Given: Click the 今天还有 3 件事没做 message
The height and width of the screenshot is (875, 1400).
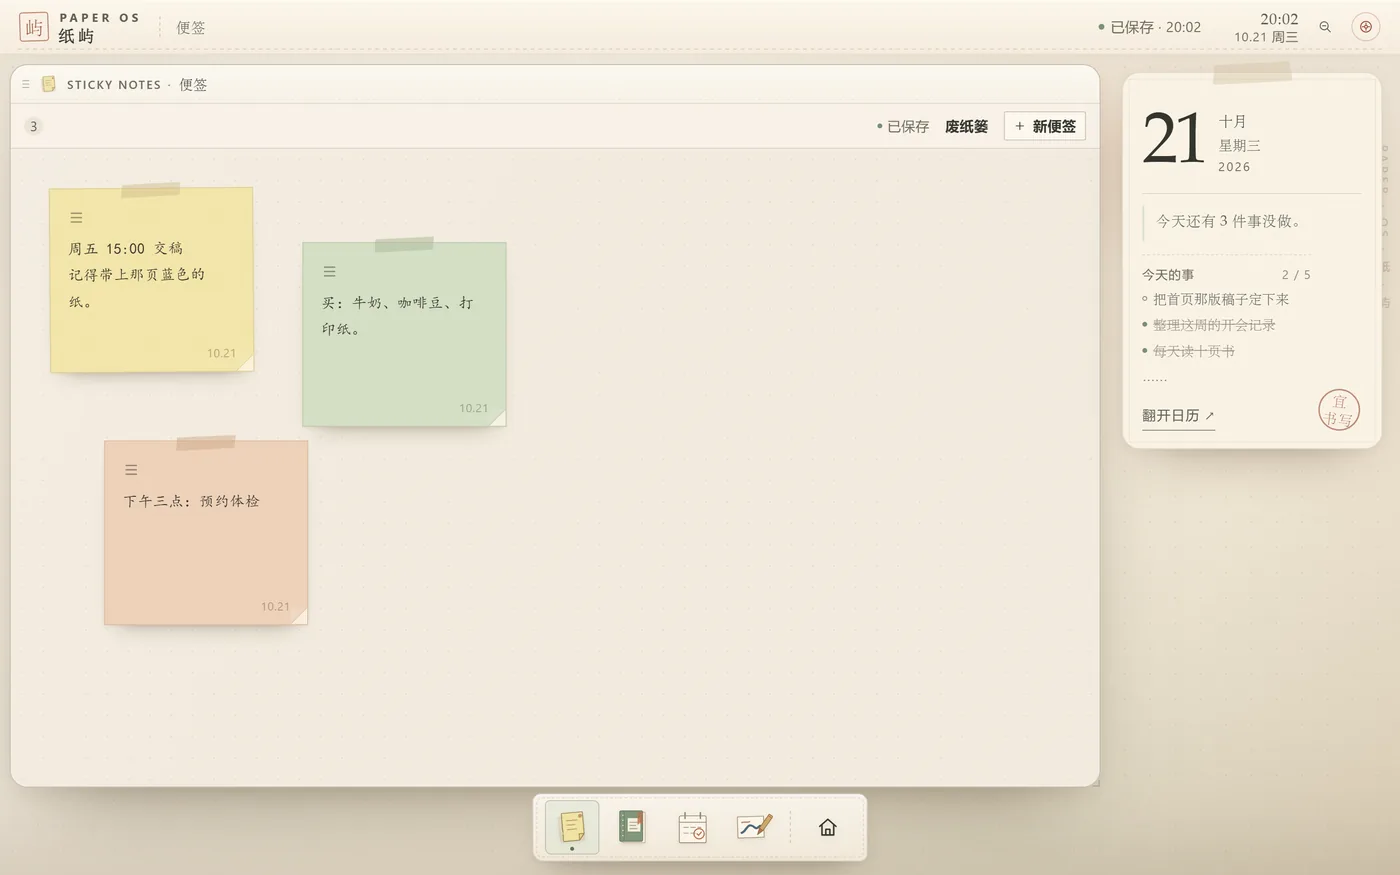Looking at the screenshot, I should 1231,221.
